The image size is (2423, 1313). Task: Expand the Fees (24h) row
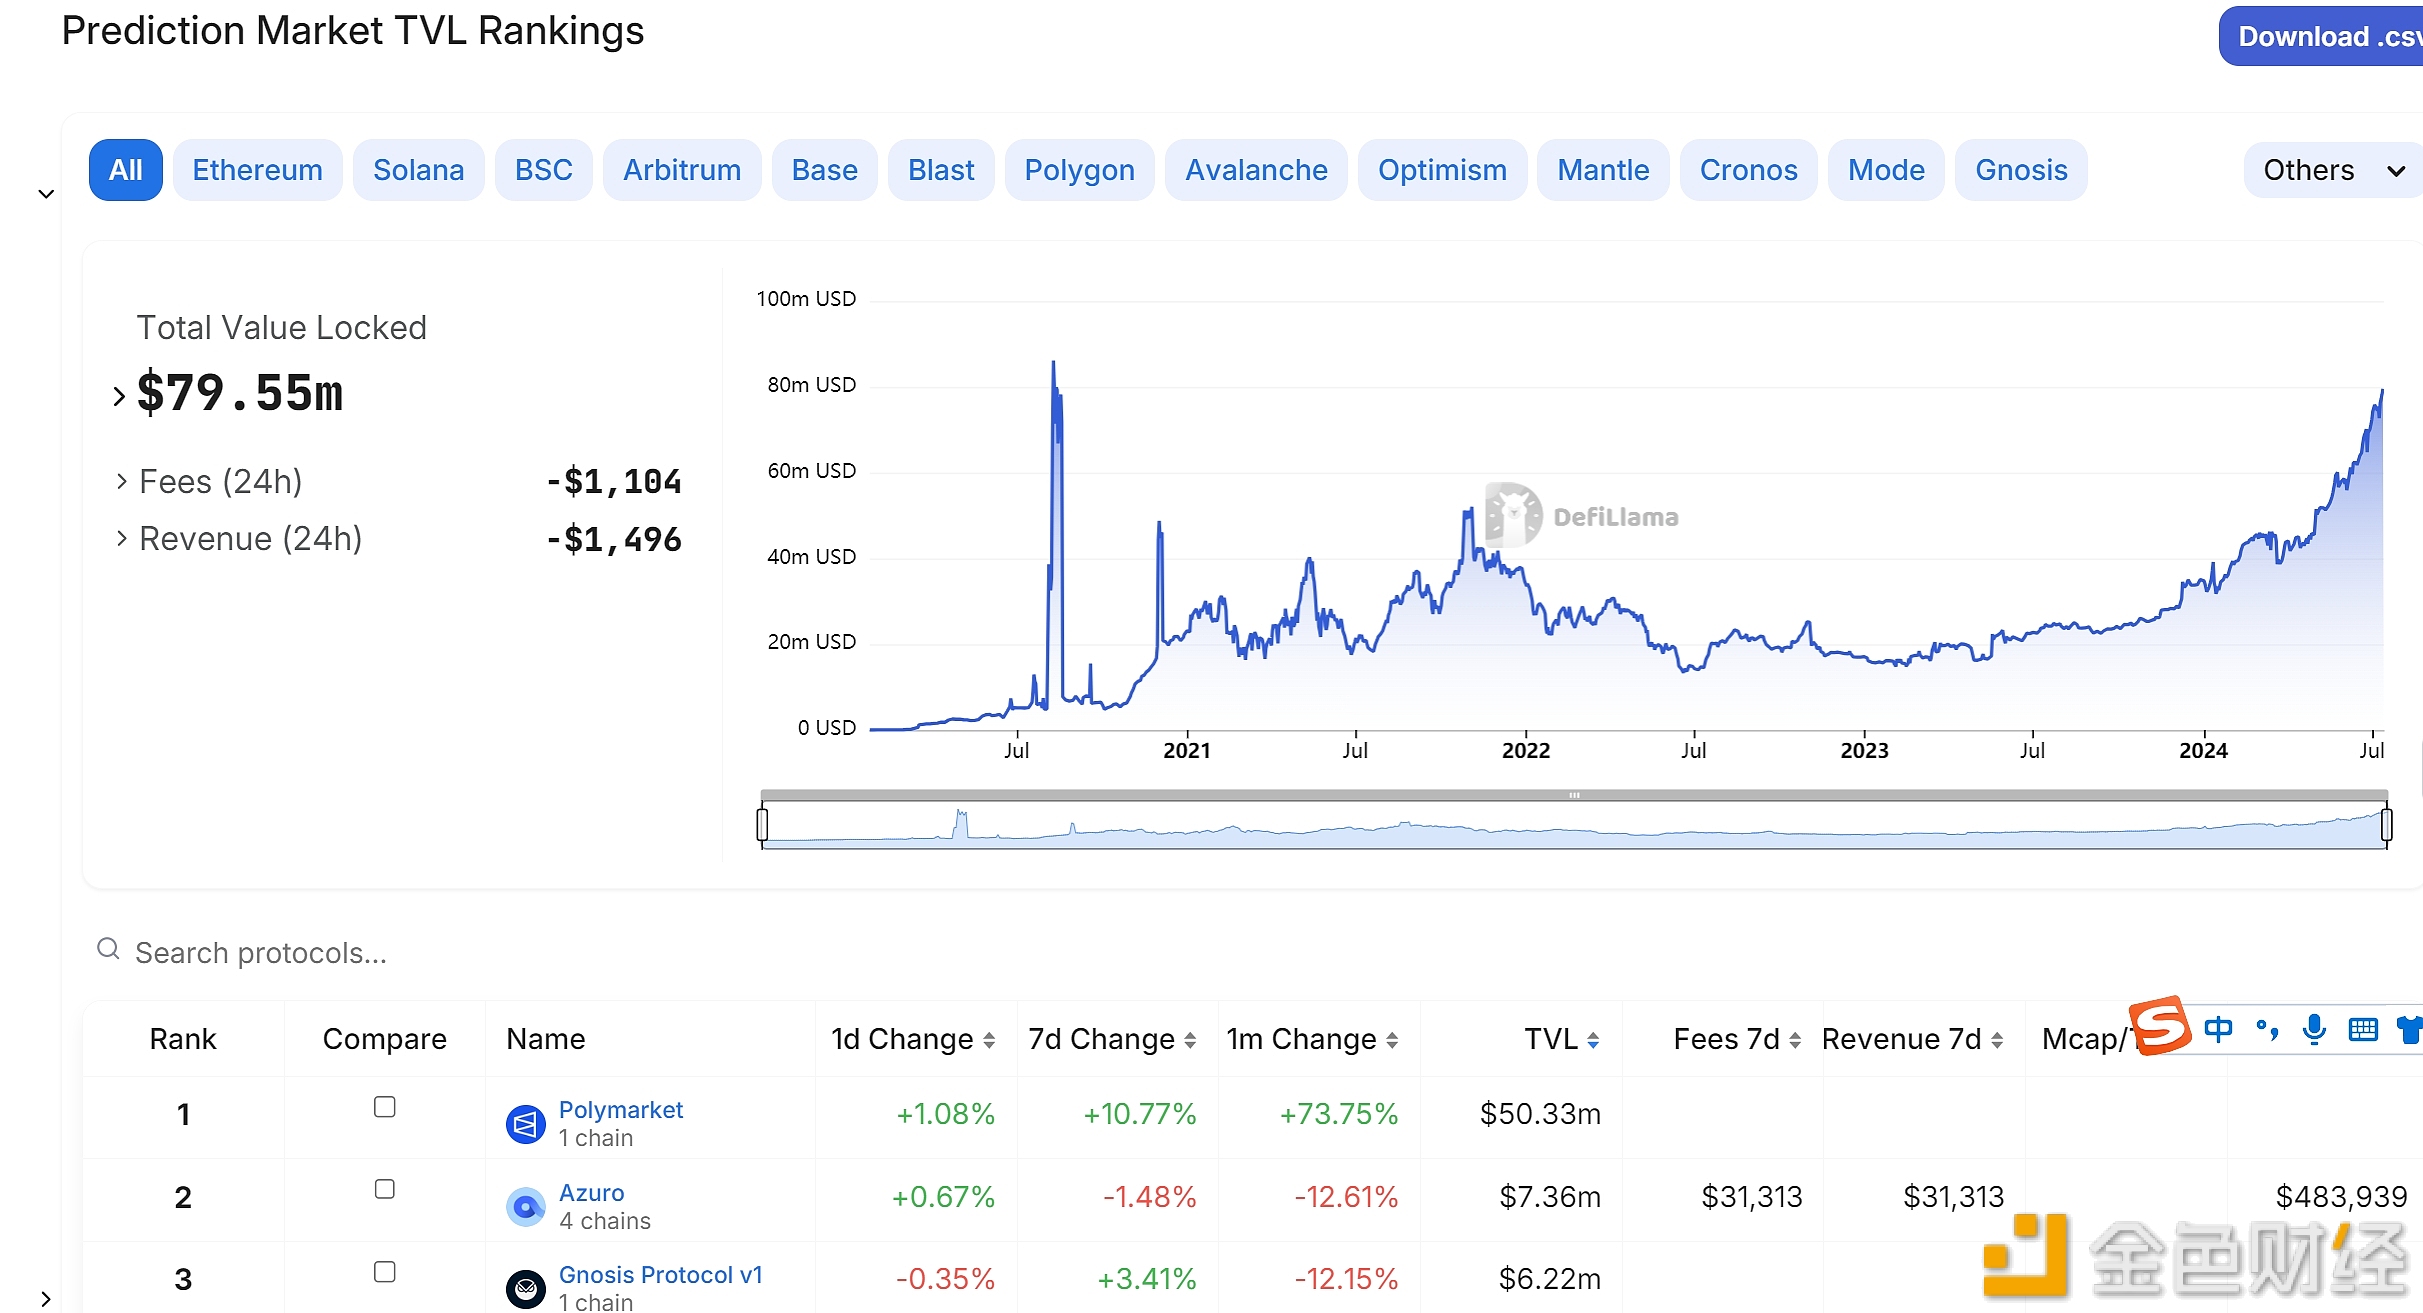[121, 482]
